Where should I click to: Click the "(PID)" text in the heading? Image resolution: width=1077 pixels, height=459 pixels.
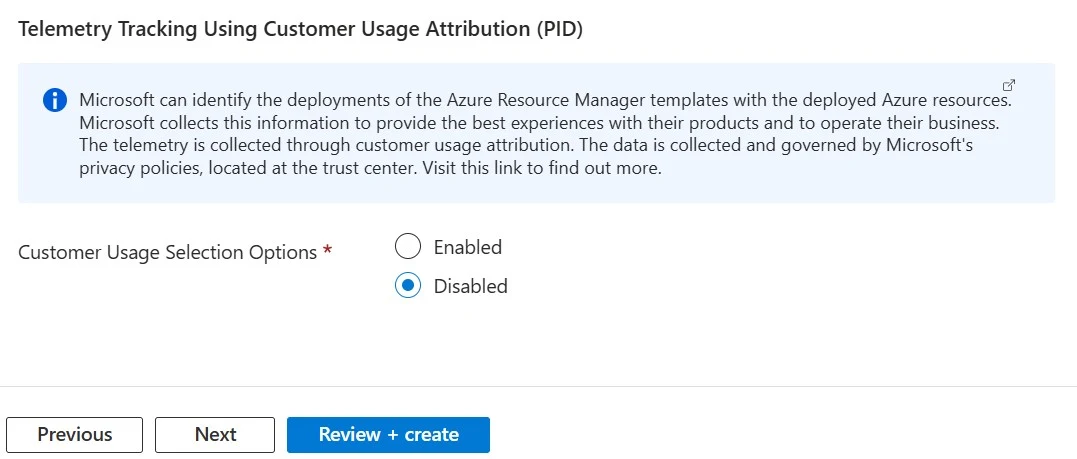pyautogui.click(x=559, y=29)
